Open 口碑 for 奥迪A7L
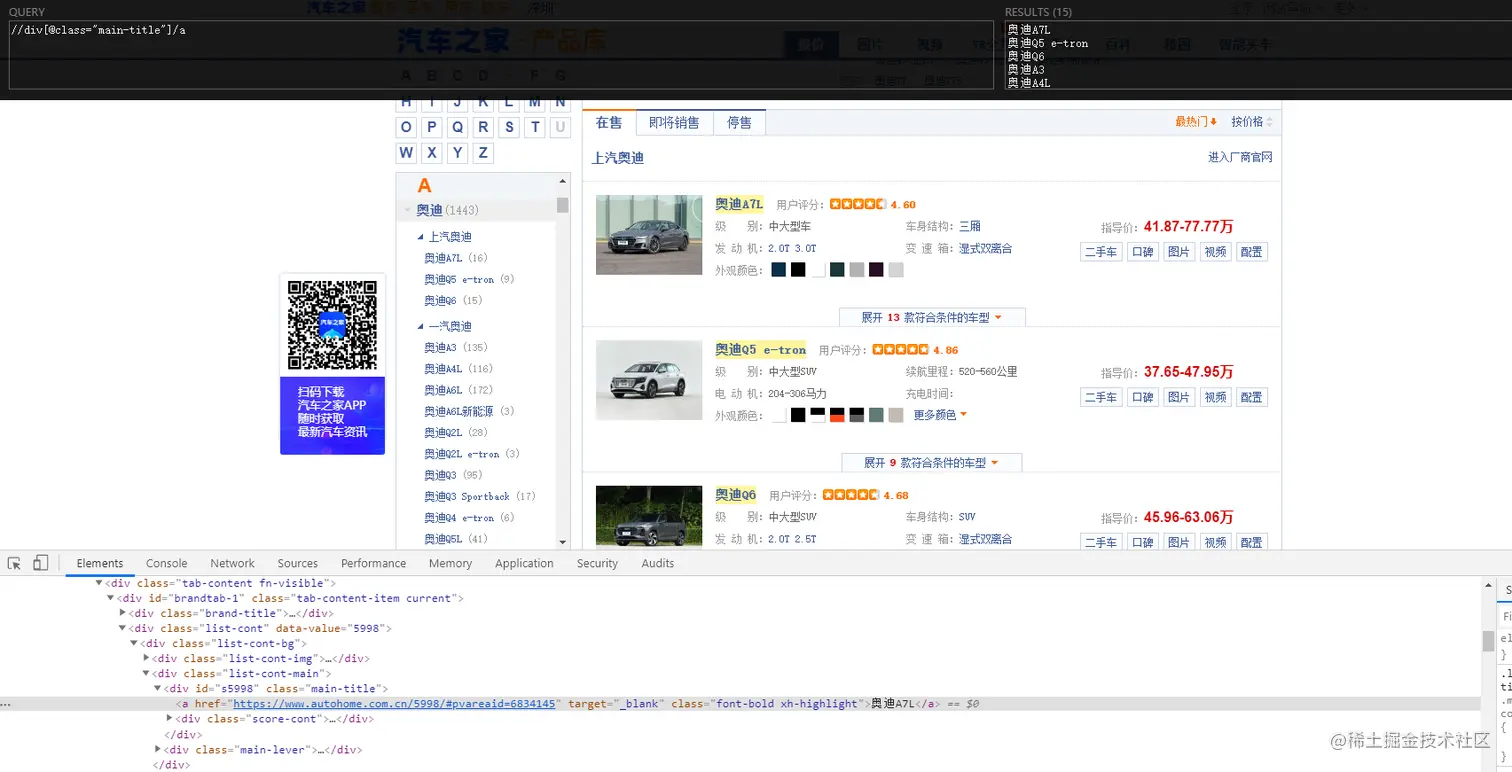Screen dimensions: 1512x772 point(1142,252)
